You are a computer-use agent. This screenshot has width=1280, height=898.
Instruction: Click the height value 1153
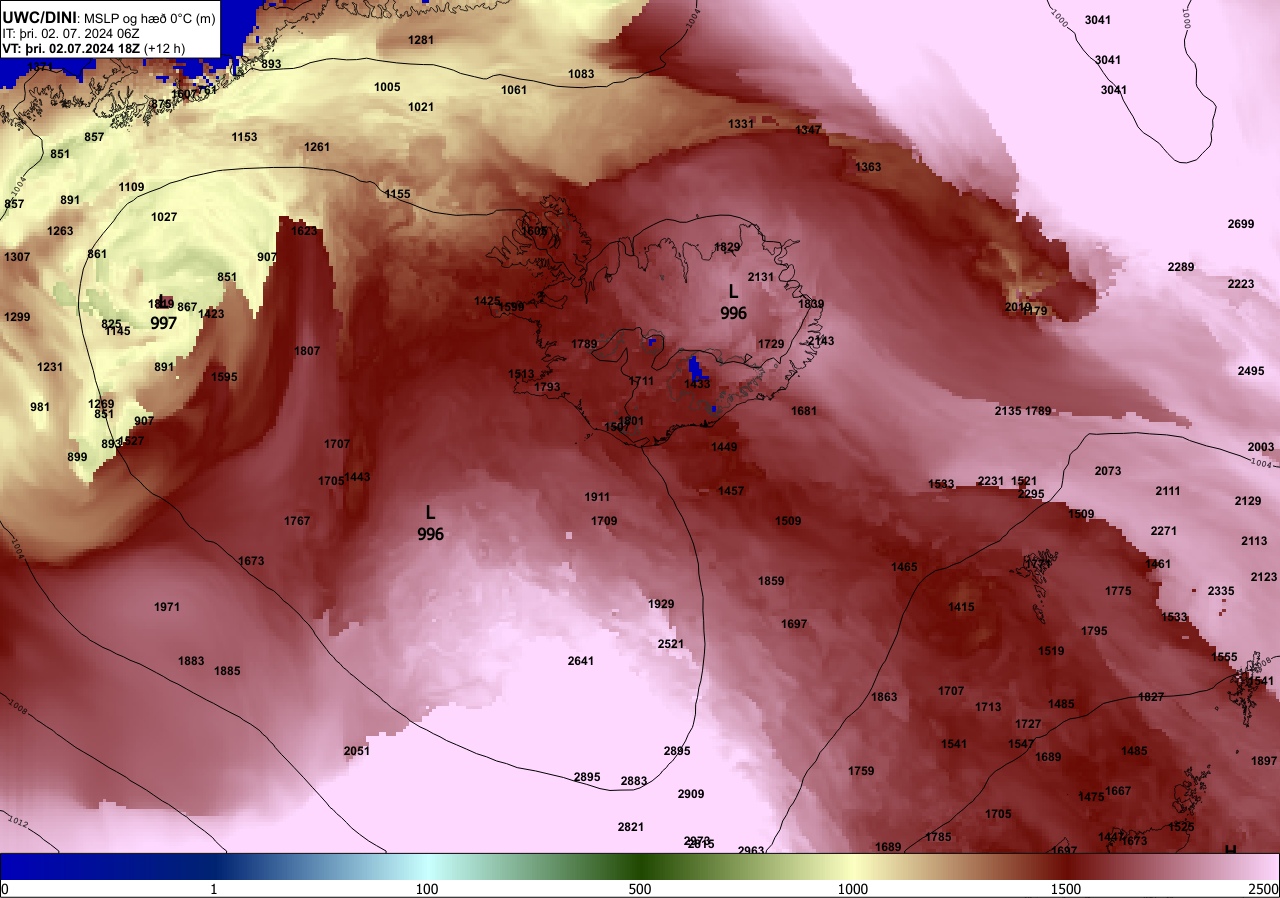tap(244, 137)
